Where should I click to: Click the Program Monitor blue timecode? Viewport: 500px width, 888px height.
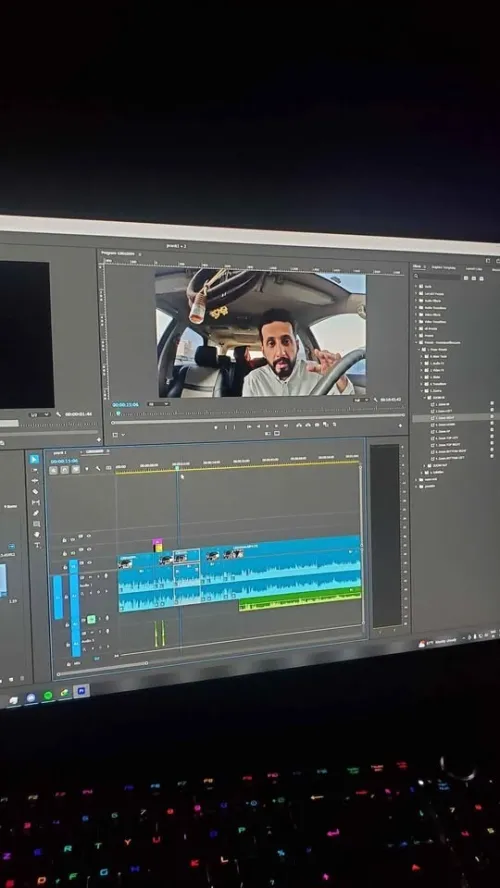tap(126, 404)
